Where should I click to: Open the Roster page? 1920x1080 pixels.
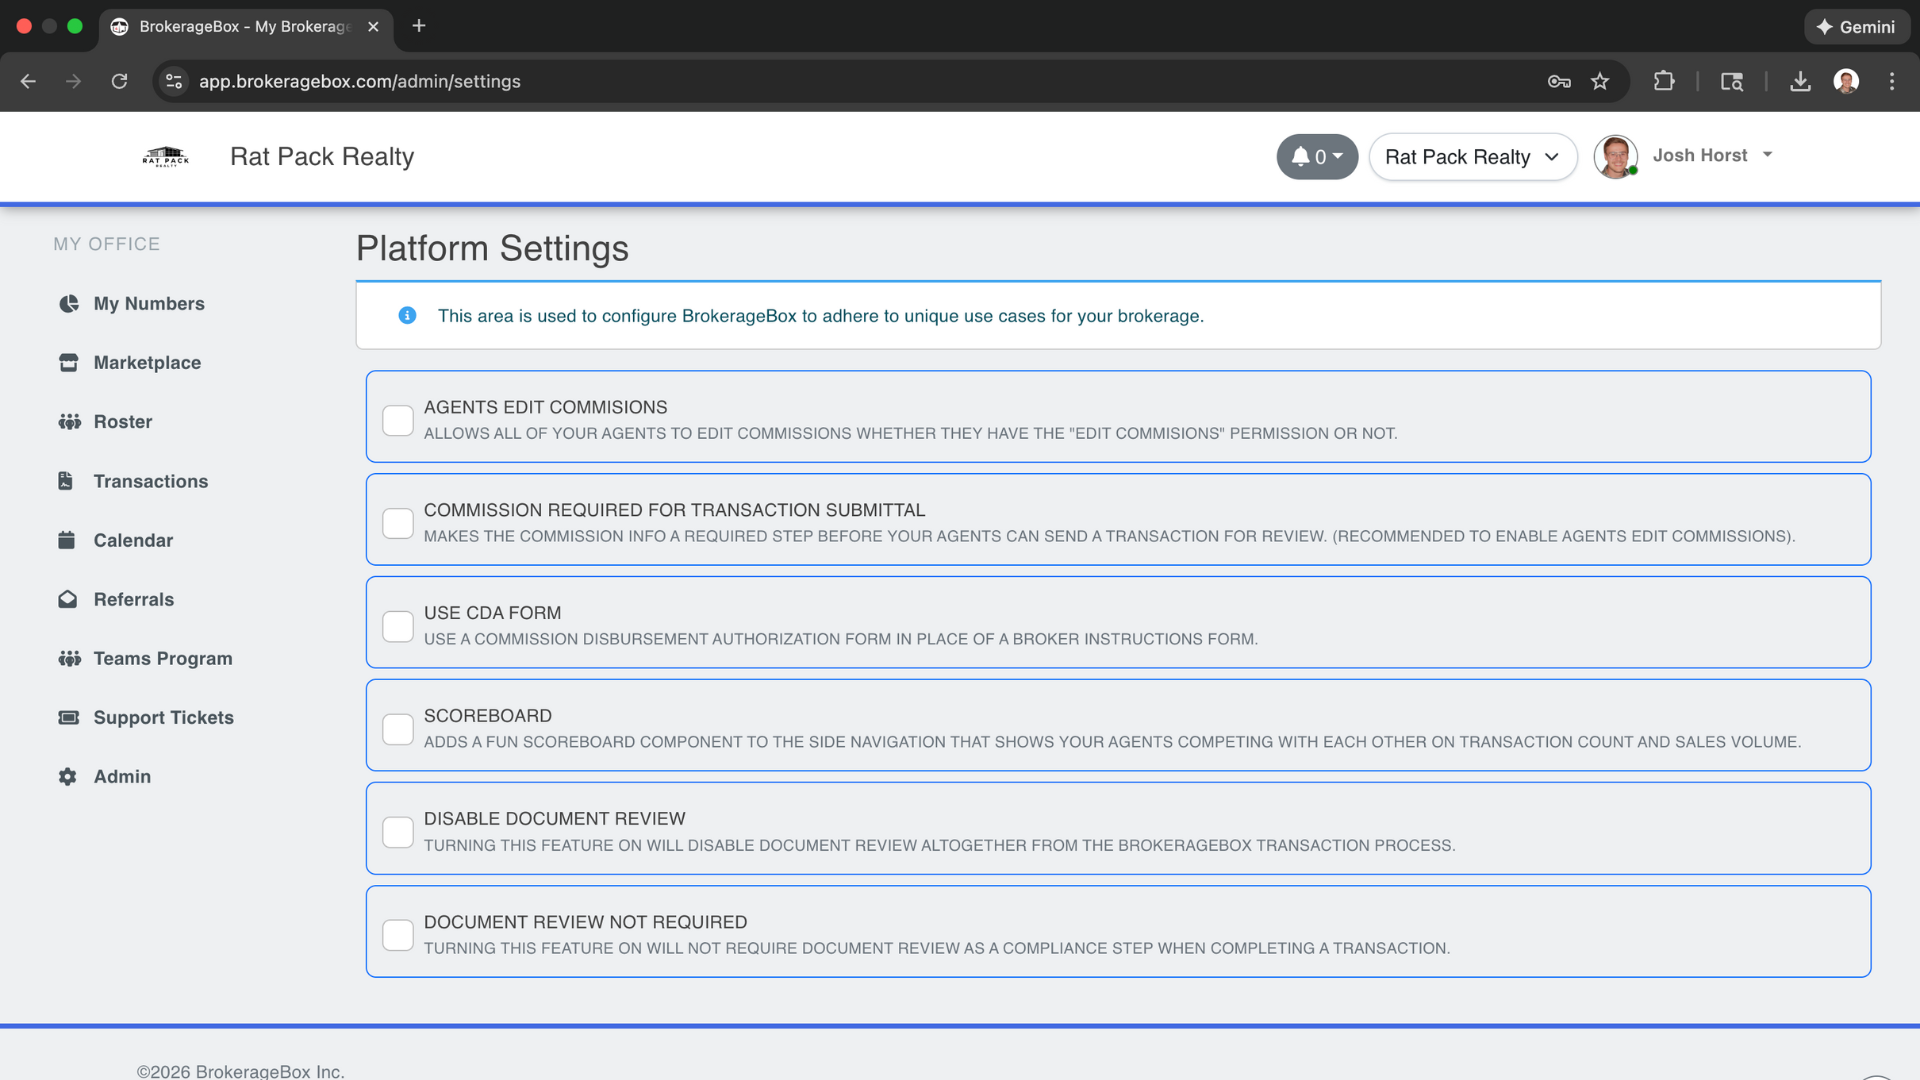(x=123, y=422)
